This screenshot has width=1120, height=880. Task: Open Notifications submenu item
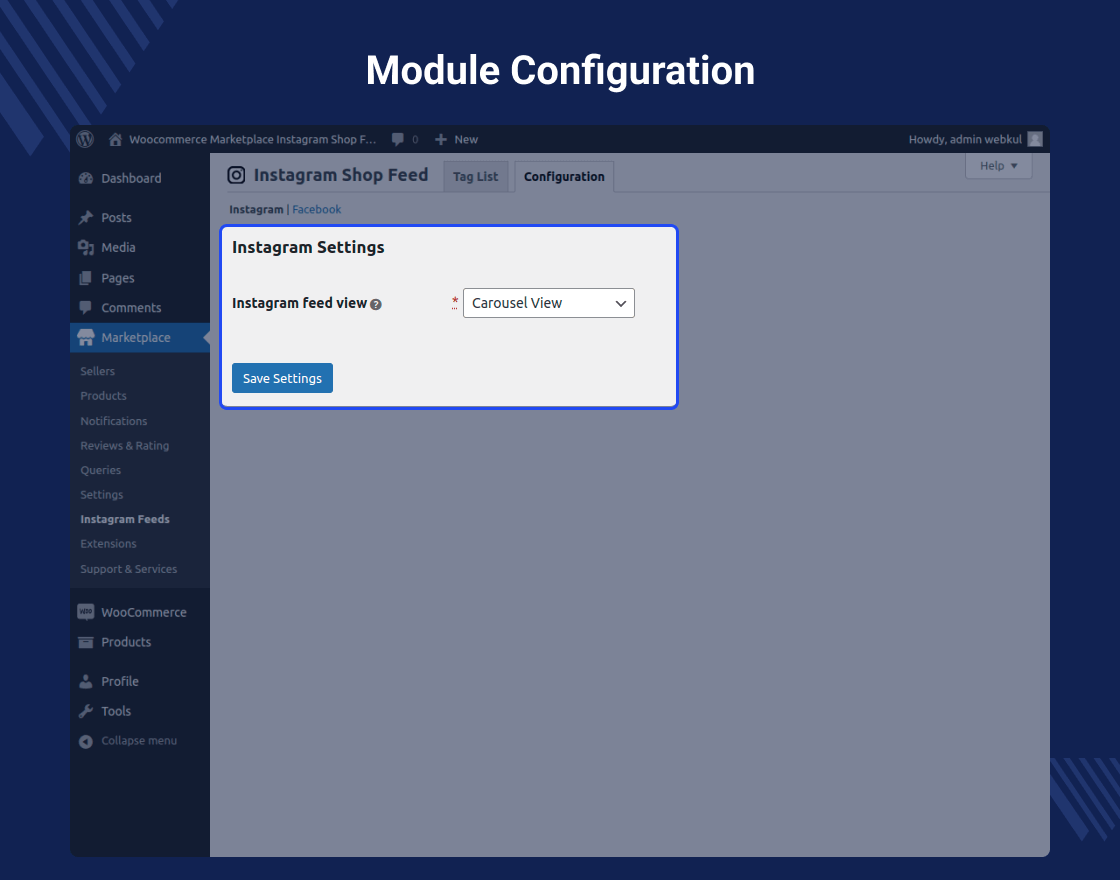pyautogui.click(x=114, y=421)
